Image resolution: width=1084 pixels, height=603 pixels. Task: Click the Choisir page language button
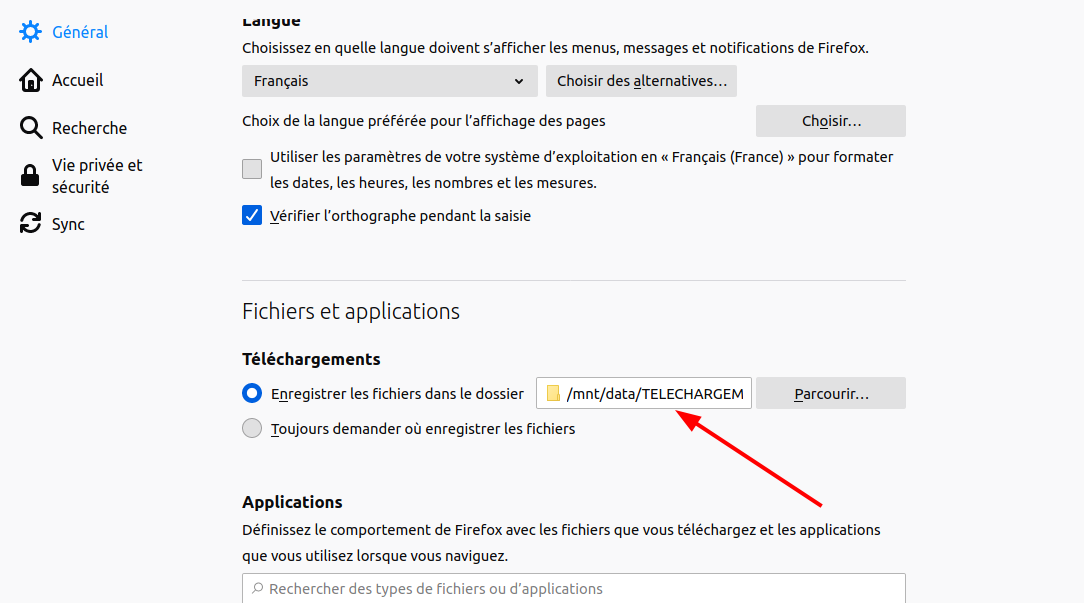click(x=830, y=121)
